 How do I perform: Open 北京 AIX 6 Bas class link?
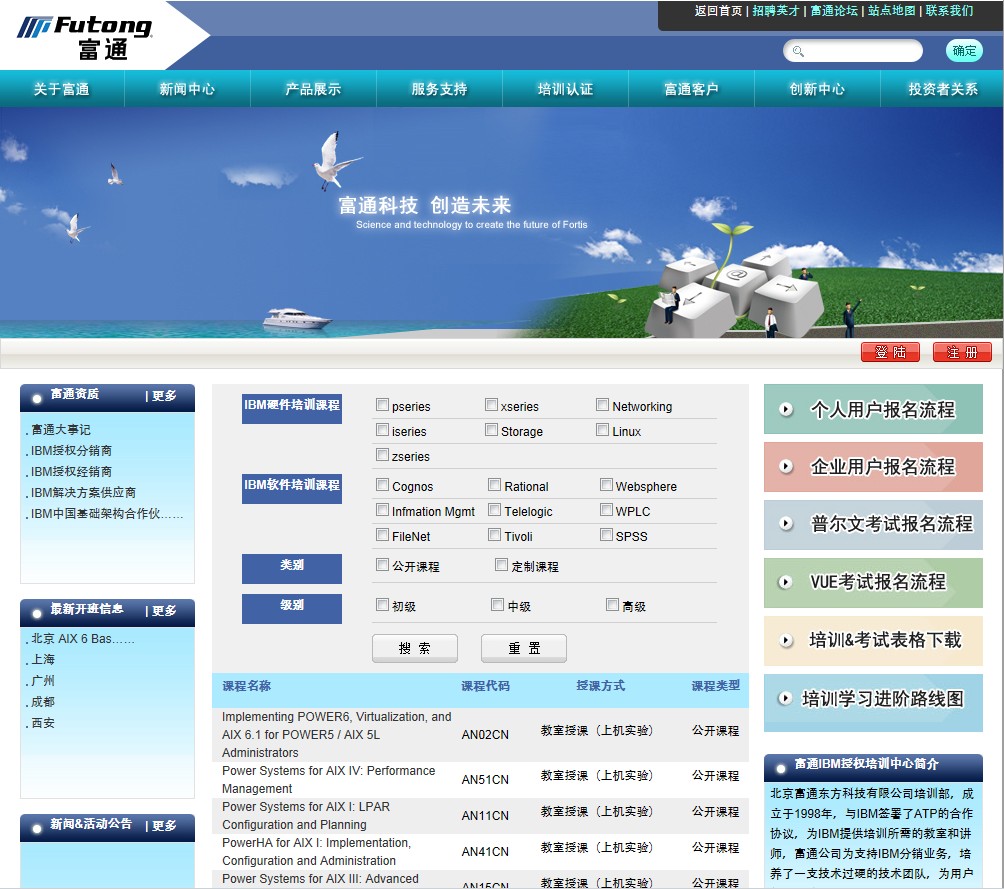tap(83, 639)
